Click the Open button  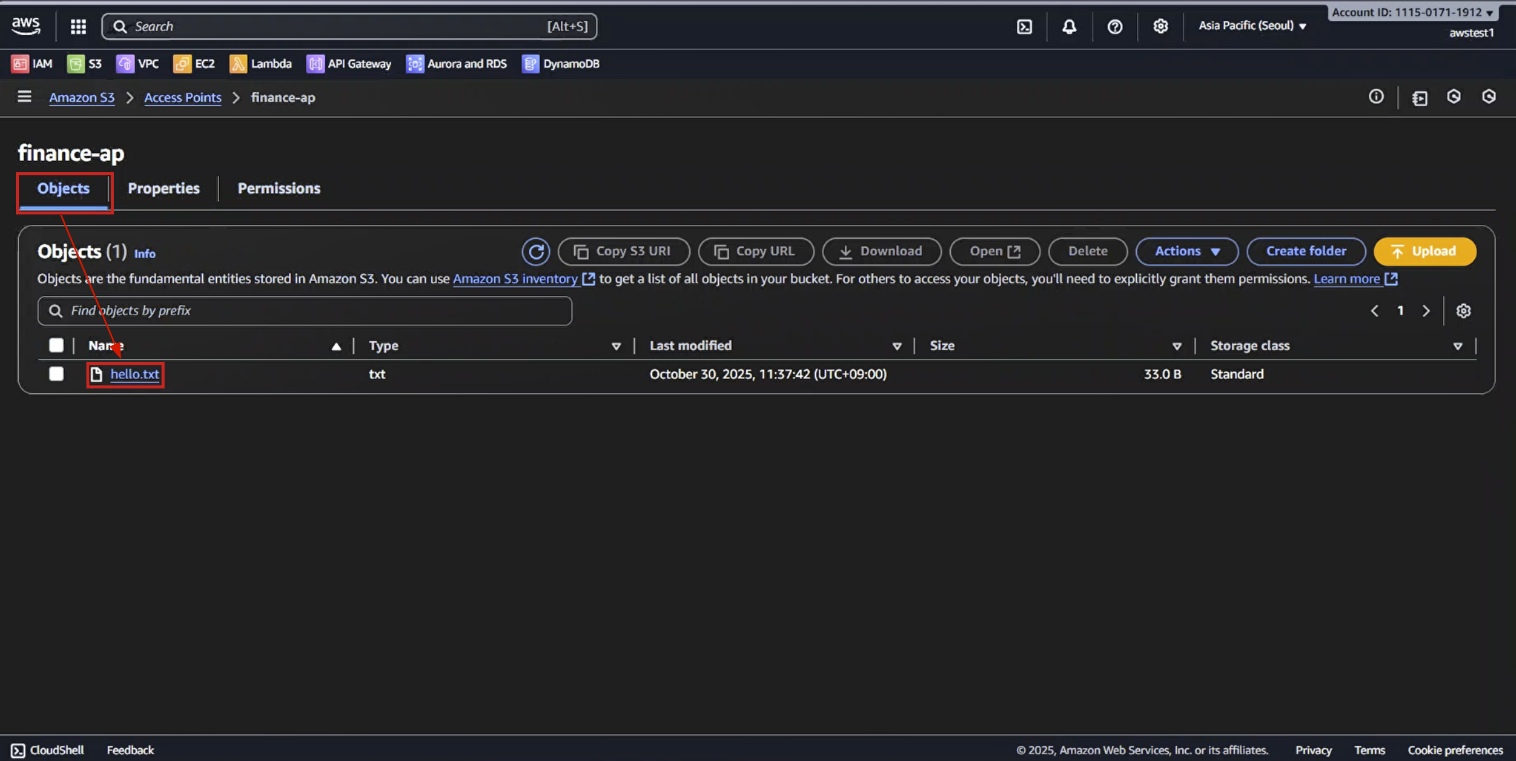pyautogui.click(x=995, y=252)
